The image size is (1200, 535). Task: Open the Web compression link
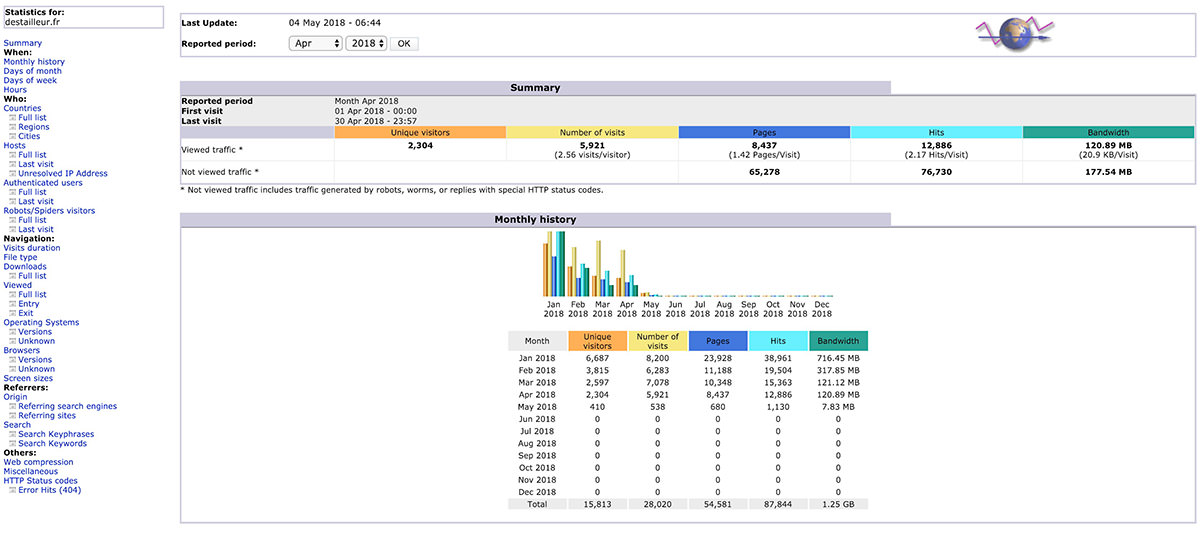[38, 463]
